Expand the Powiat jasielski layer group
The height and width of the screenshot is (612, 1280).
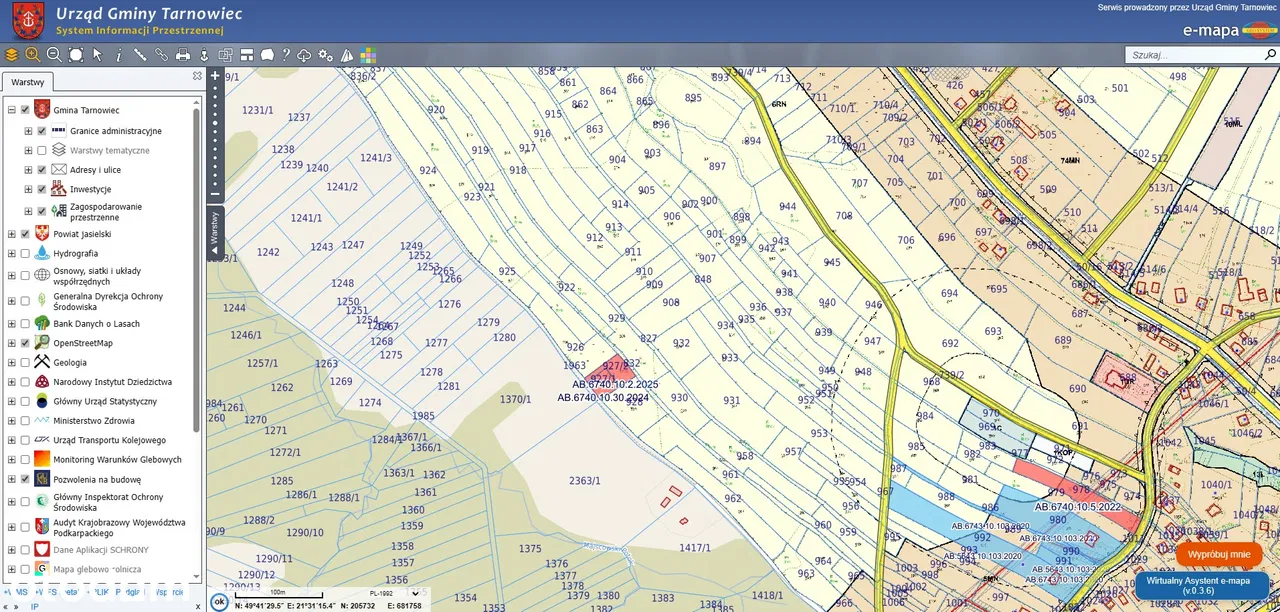point(11,234)
